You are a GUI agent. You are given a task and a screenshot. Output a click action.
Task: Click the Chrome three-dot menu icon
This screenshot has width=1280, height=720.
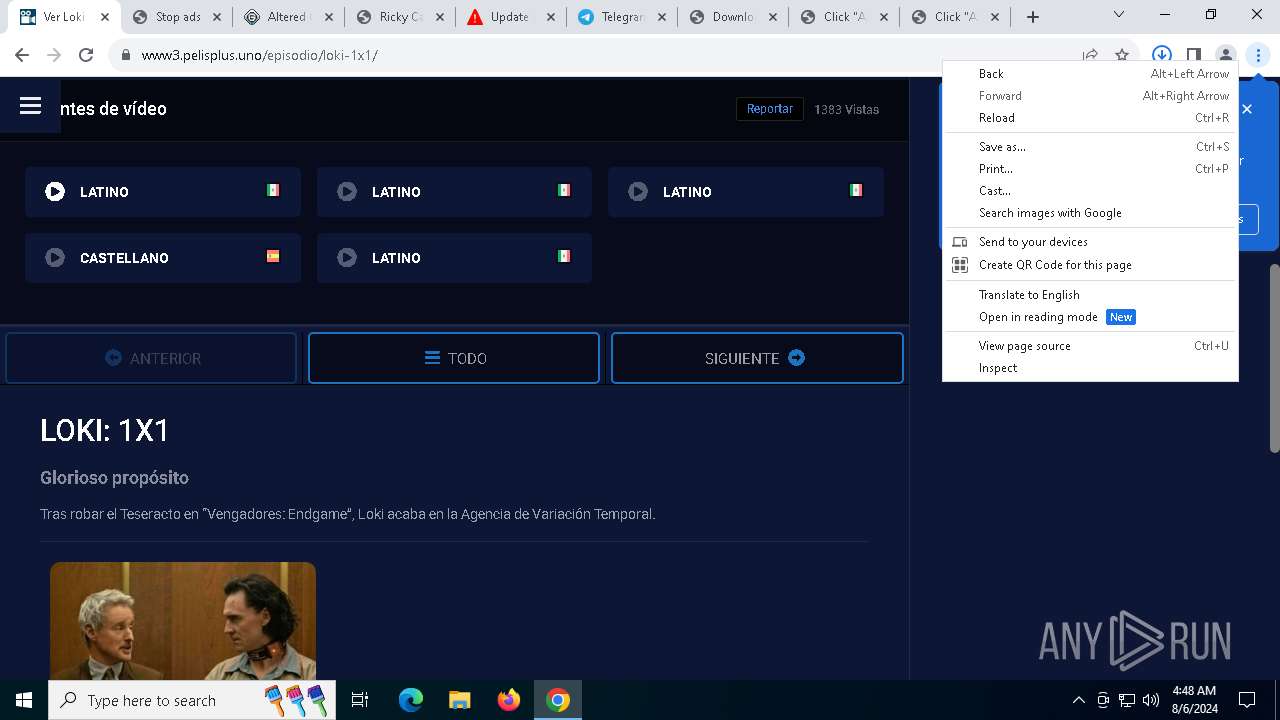(1258, 55)
